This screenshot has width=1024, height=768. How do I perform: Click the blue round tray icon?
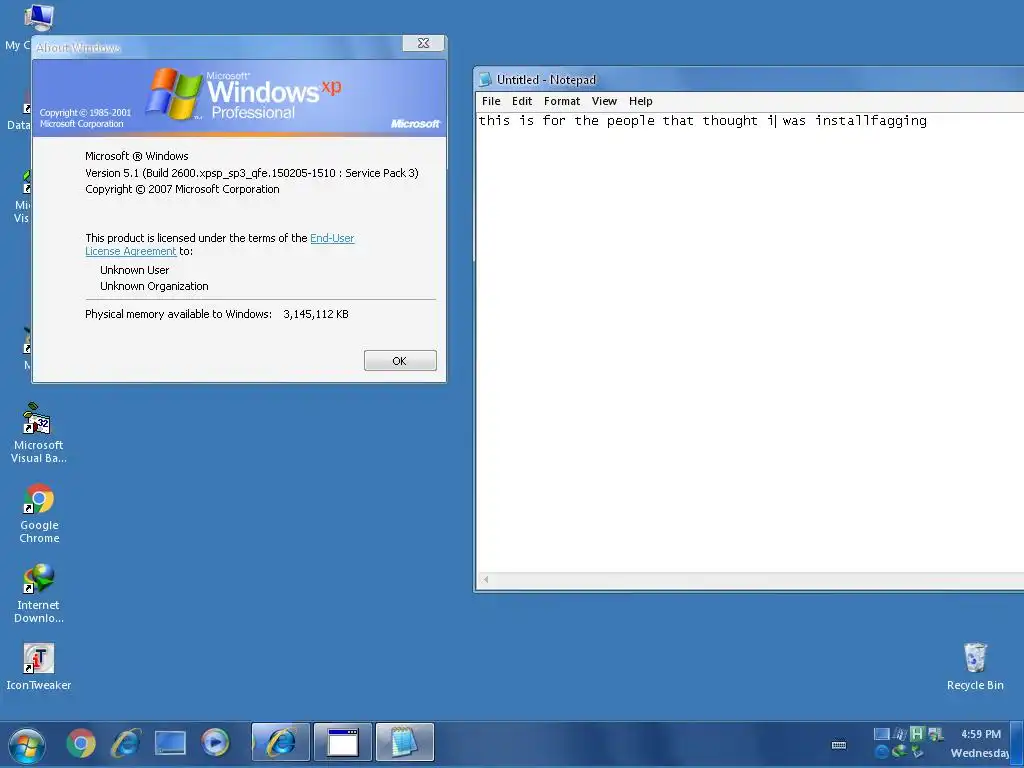882,752
